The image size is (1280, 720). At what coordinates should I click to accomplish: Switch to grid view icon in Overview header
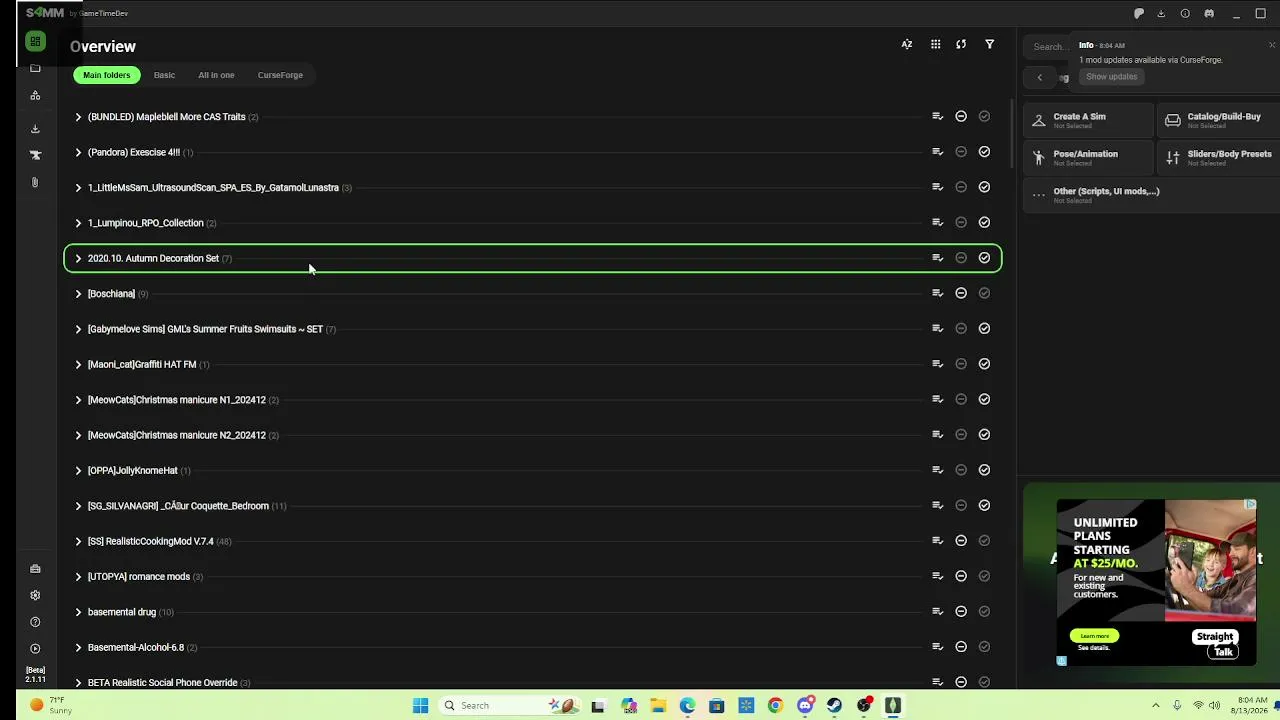tap(935, 44)
